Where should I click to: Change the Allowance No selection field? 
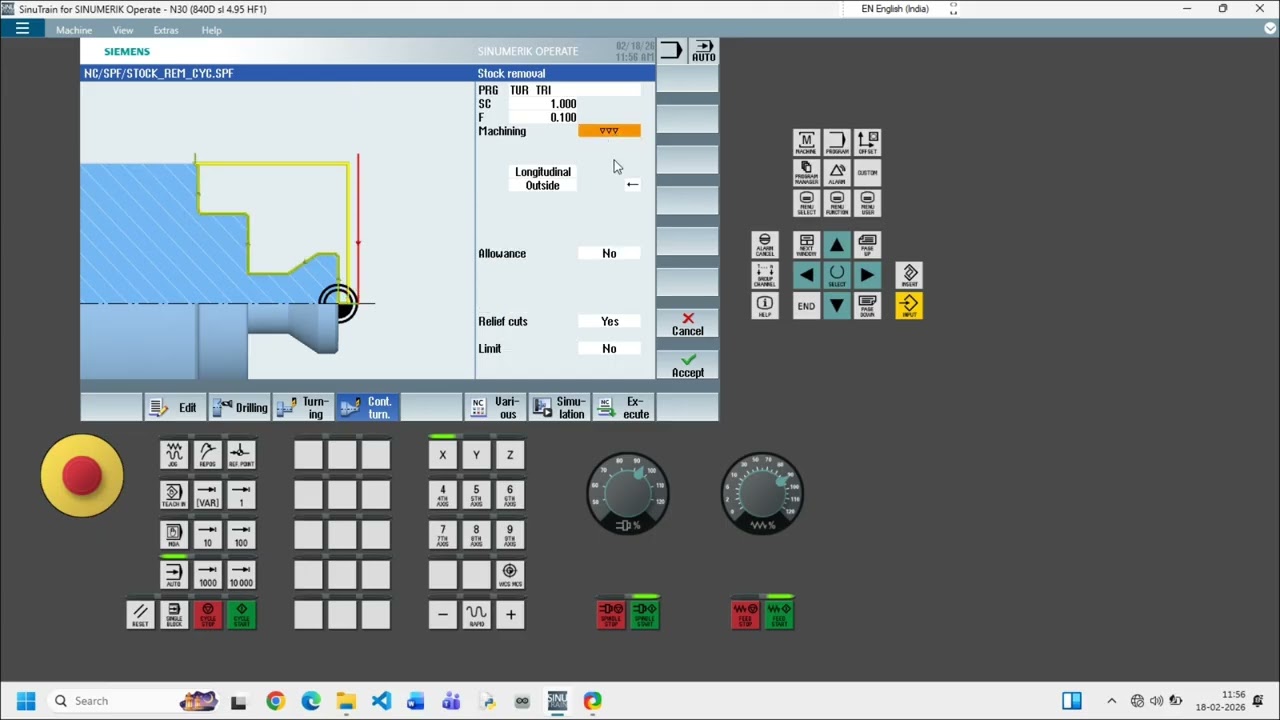point(609,254)
